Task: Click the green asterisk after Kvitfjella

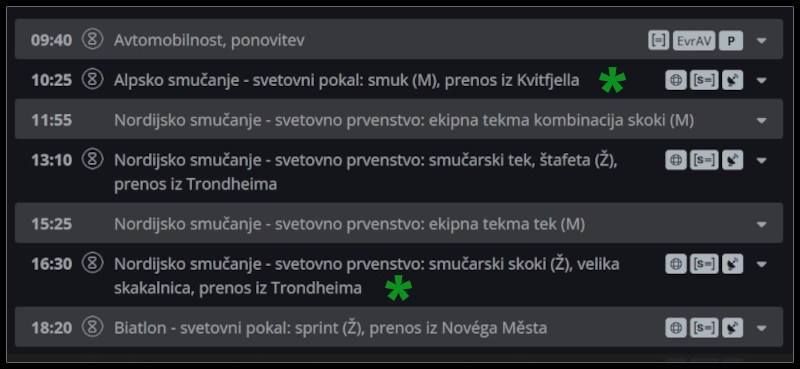Action: [612, 82]
